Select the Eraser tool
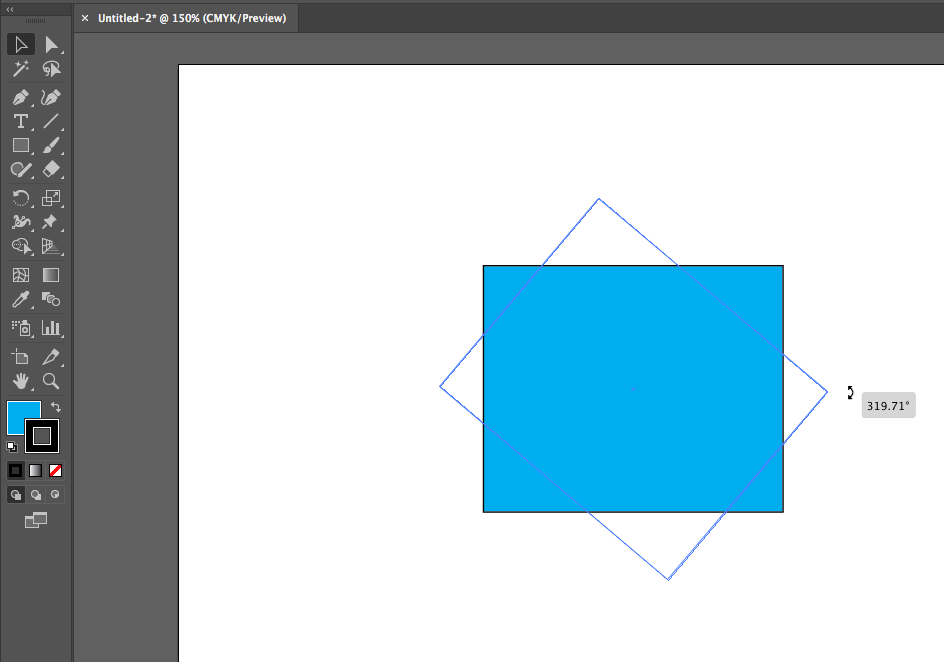This screenshot has width=944, height=662. pyautogui.click(x=51, y=170)
